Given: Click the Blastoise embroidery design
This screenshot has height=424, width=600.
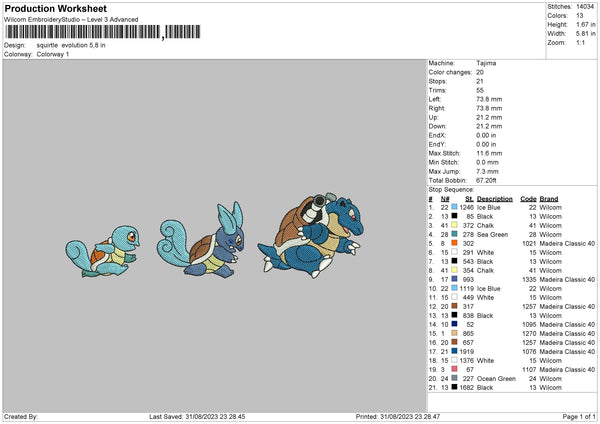Looking at the screenshot, I should 311,235.
